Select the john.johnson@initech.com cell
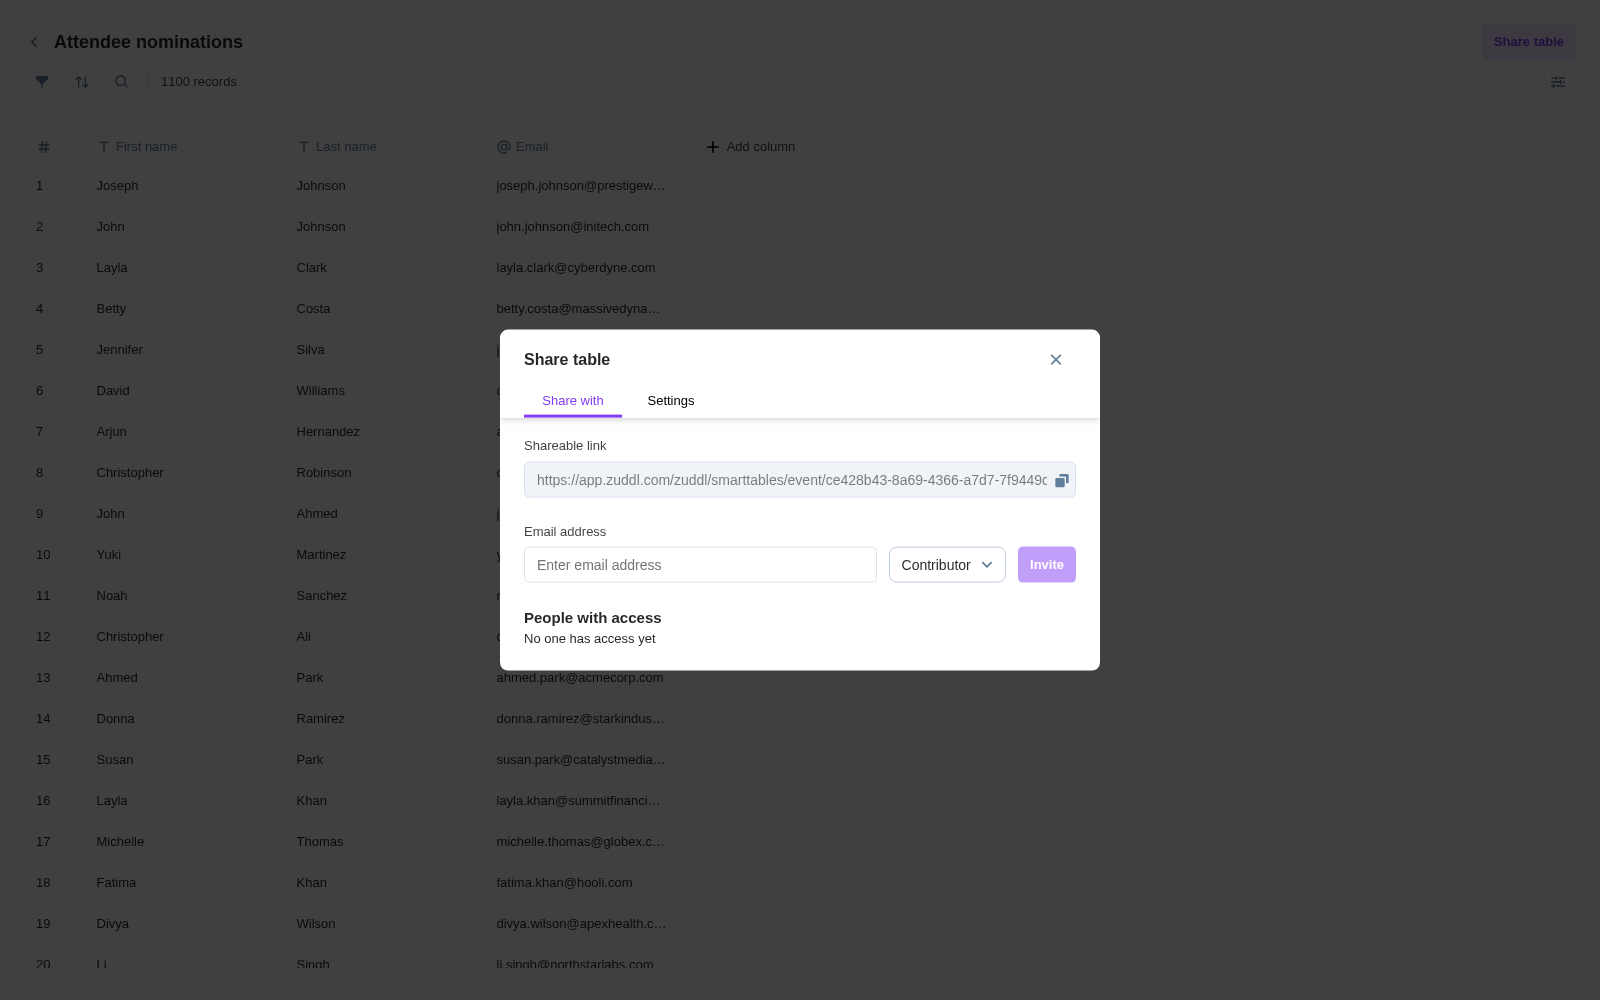Screen dimensions: 1600x1000 585,227
